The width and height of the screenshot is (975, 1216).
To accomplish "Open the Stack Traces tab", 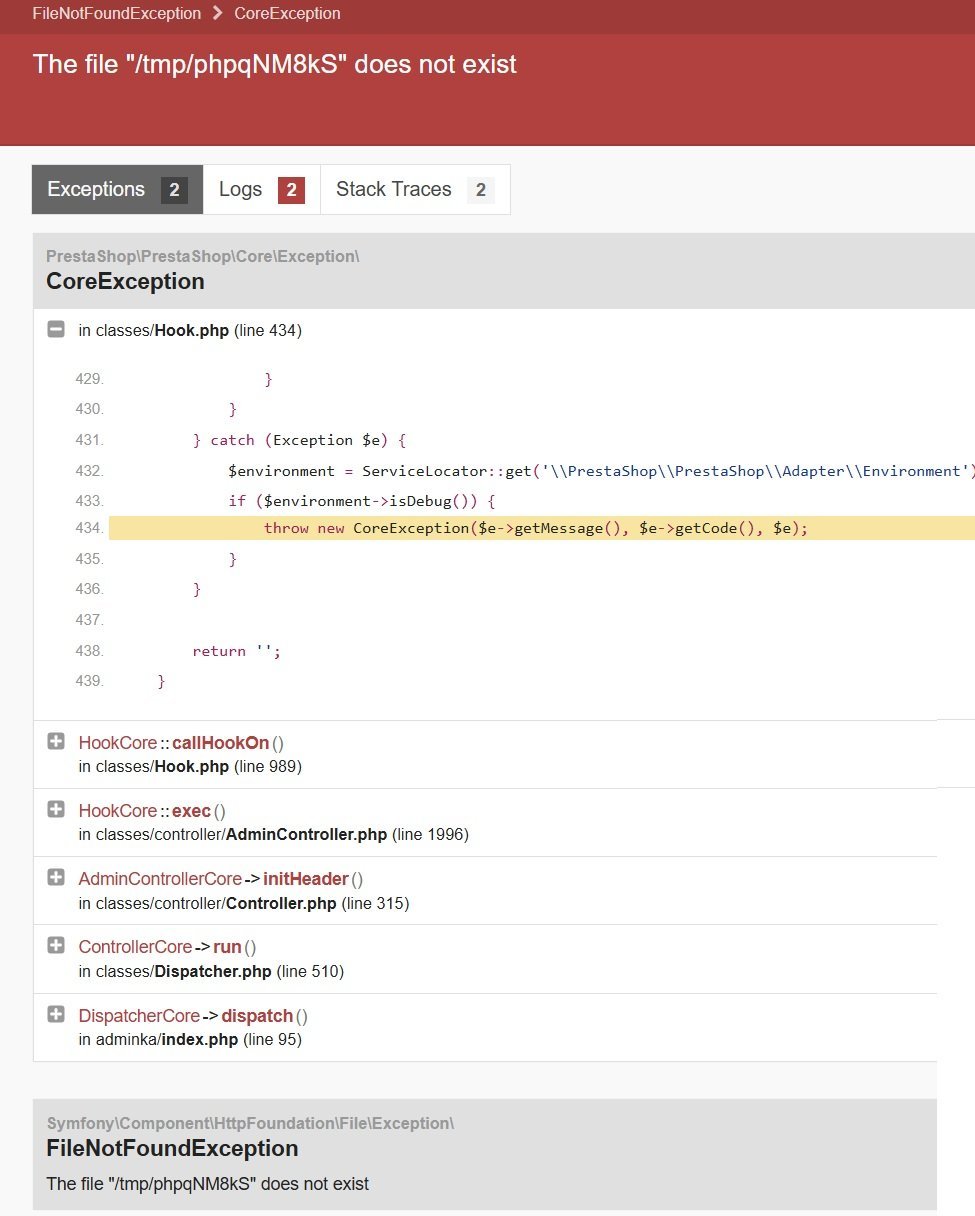I will pos(394,190).
